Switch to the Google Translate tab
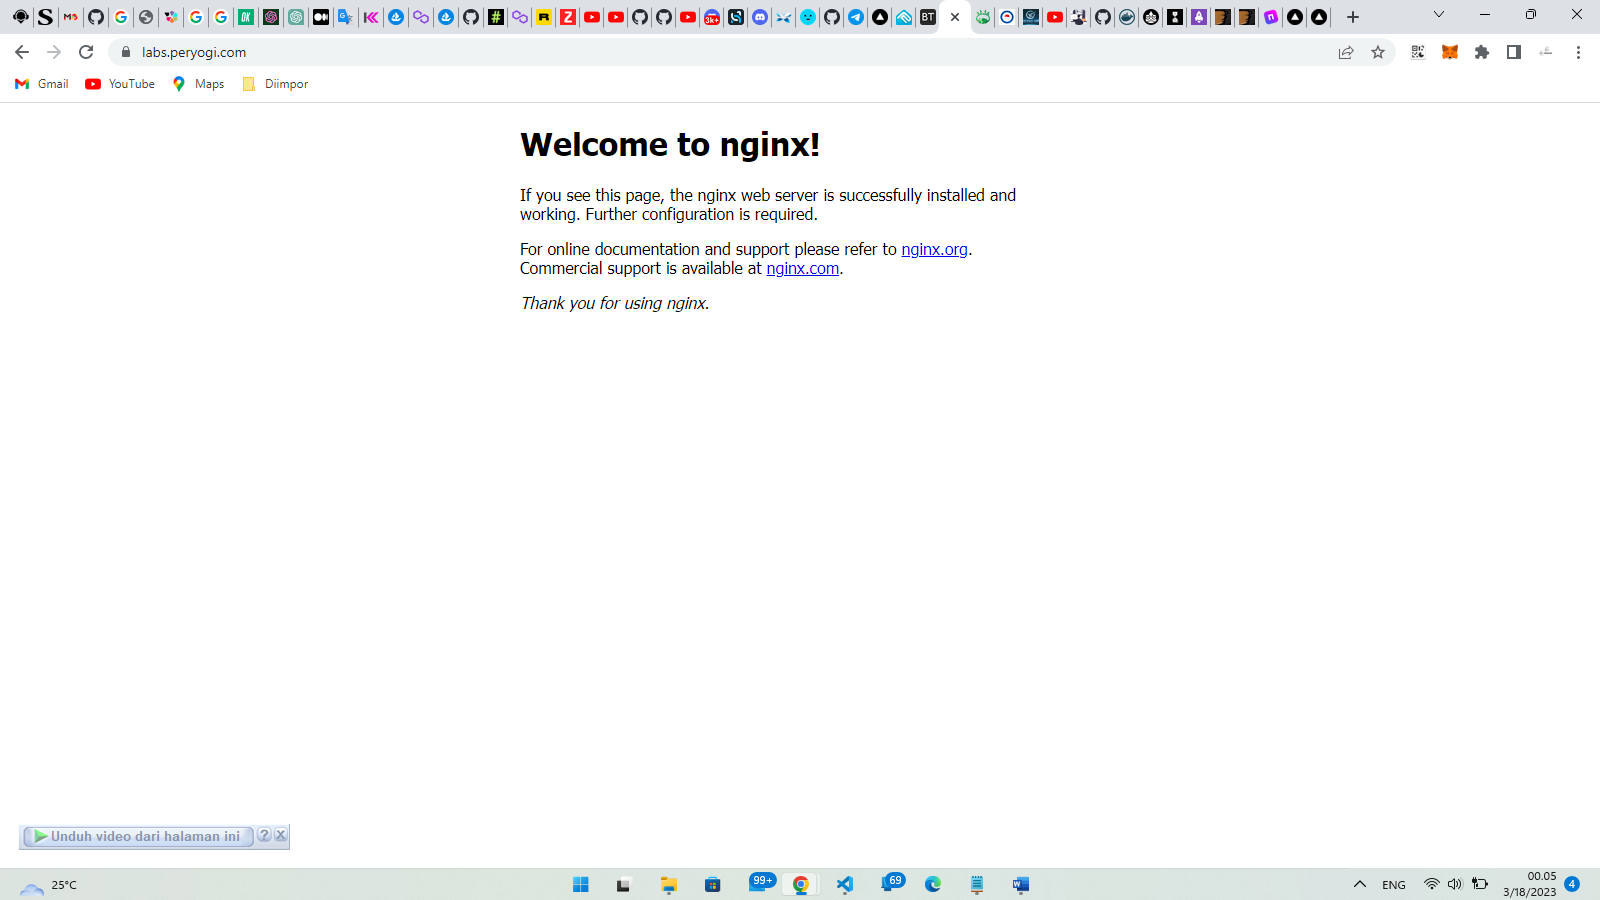The width and height of the screenshot is (1600, 900). (x=346, y=17)
